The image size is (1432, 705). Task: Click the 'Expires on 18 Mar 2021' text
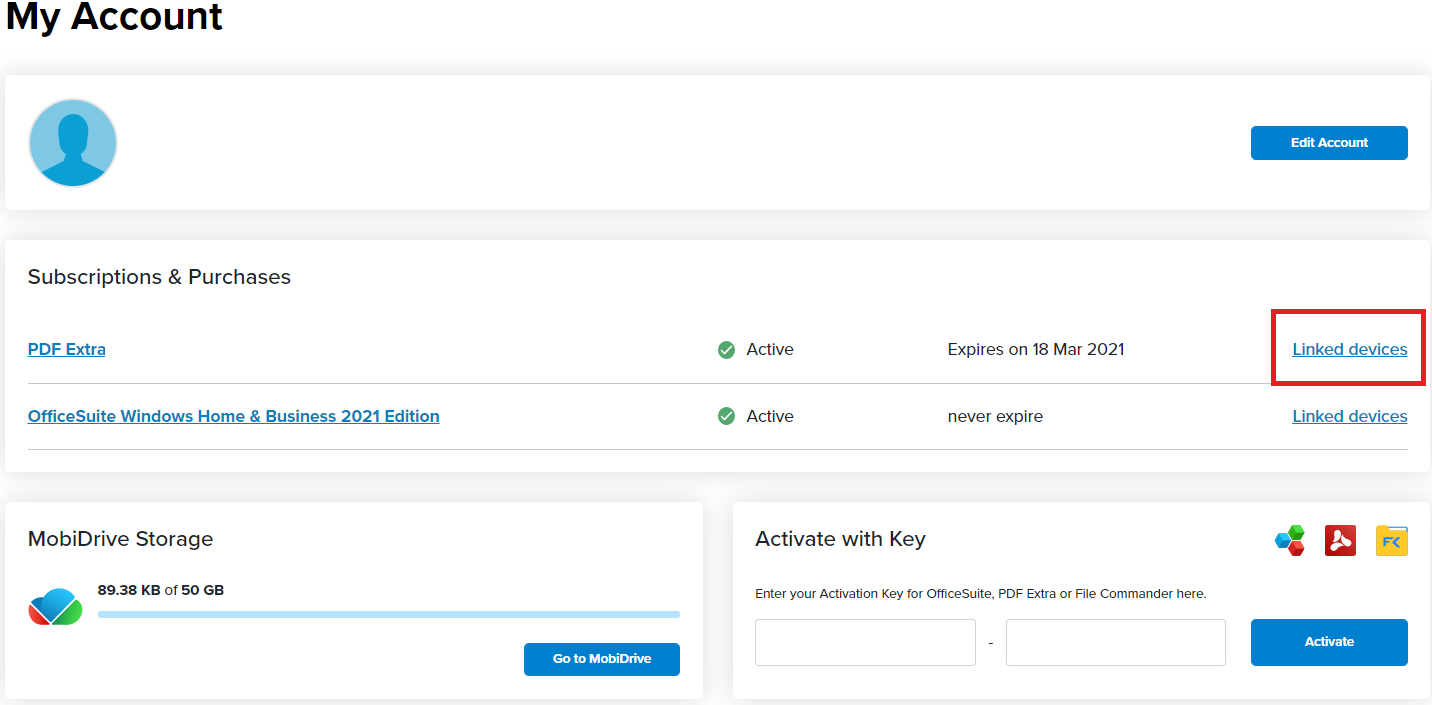(x=1036, y=349)
